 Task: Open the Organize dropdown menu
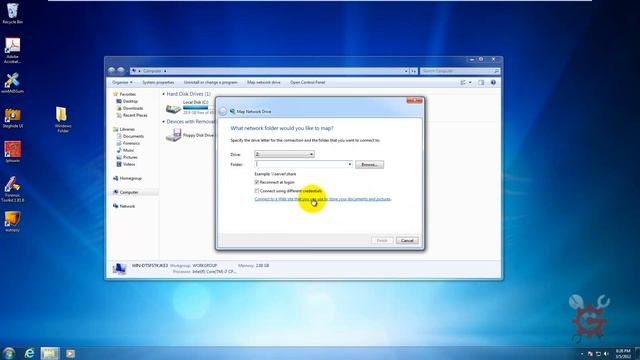(122, 82)
